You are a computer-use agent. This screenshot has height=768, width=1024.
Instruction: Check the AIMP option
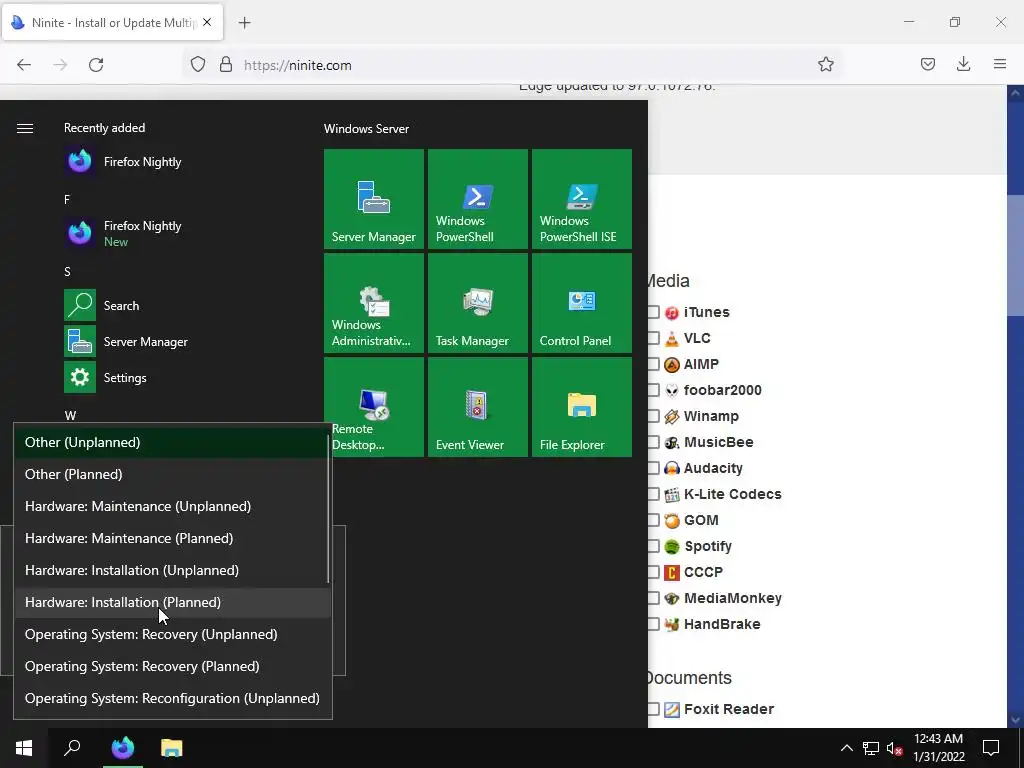(x=652, y=364)
